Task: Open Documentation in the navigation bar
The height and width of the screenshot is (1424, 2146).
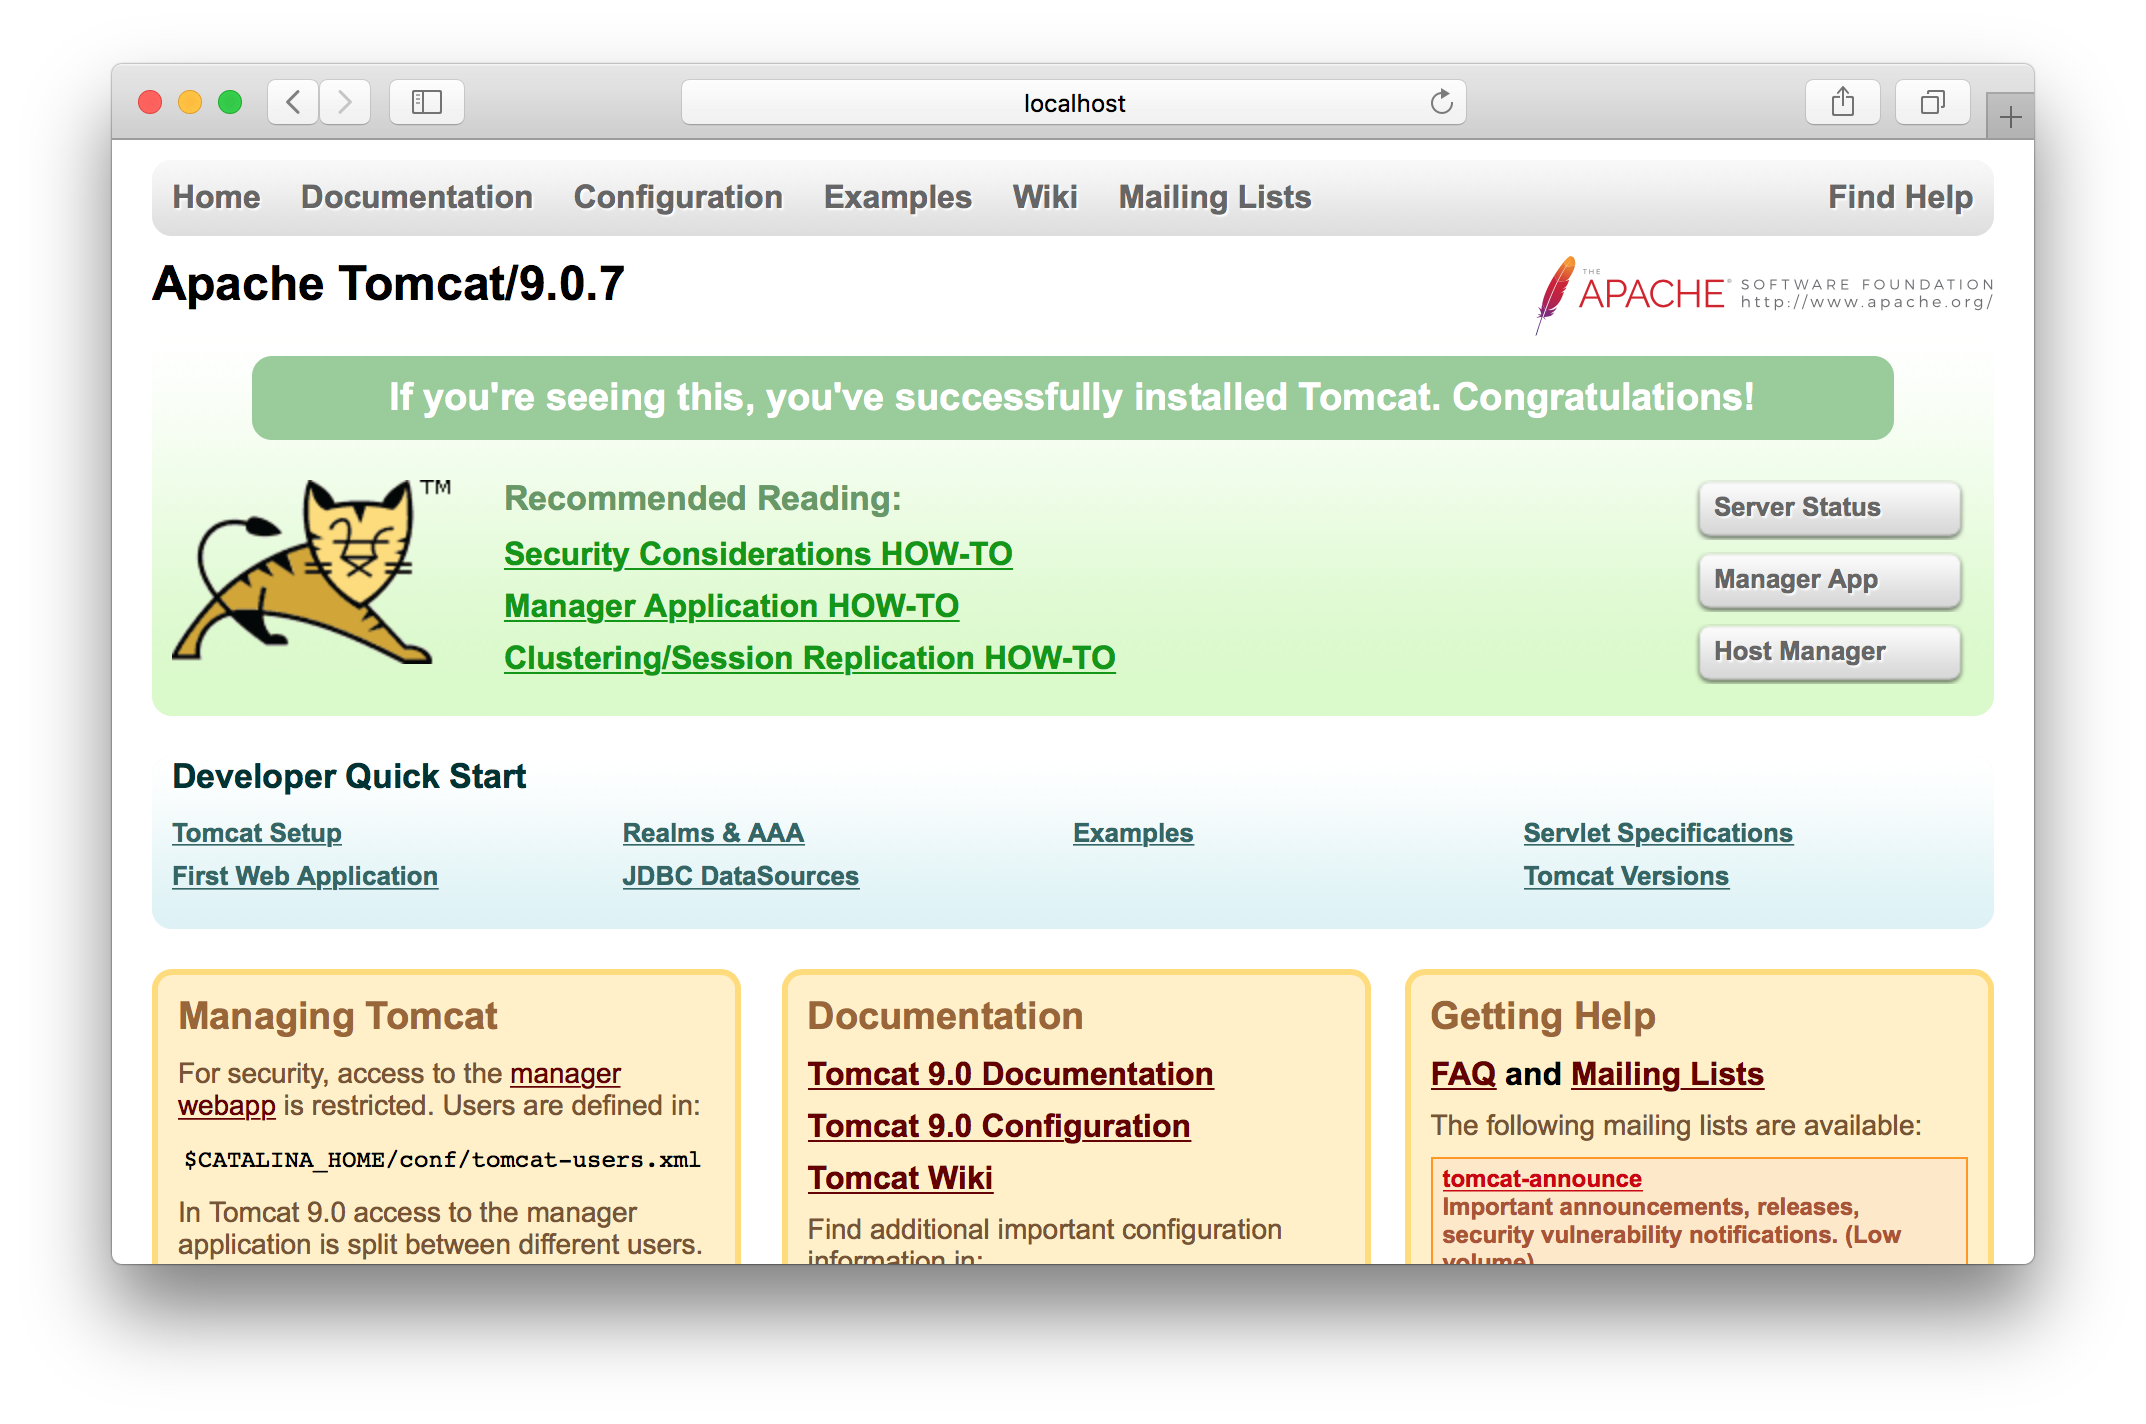Action: (416, 197)
